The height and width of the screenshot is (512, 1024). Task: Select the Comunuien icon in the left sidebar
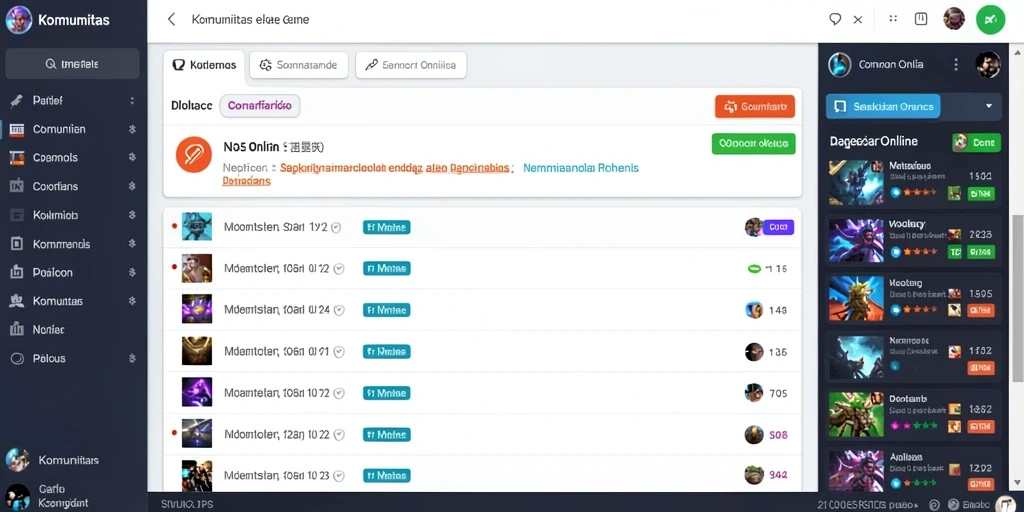(17, 129)
